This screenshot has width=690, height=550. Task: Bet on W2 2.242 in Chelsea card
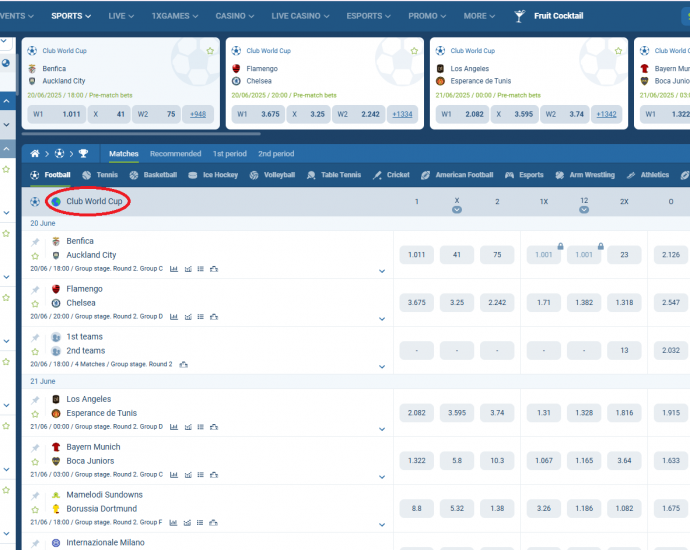coord(358,114)
